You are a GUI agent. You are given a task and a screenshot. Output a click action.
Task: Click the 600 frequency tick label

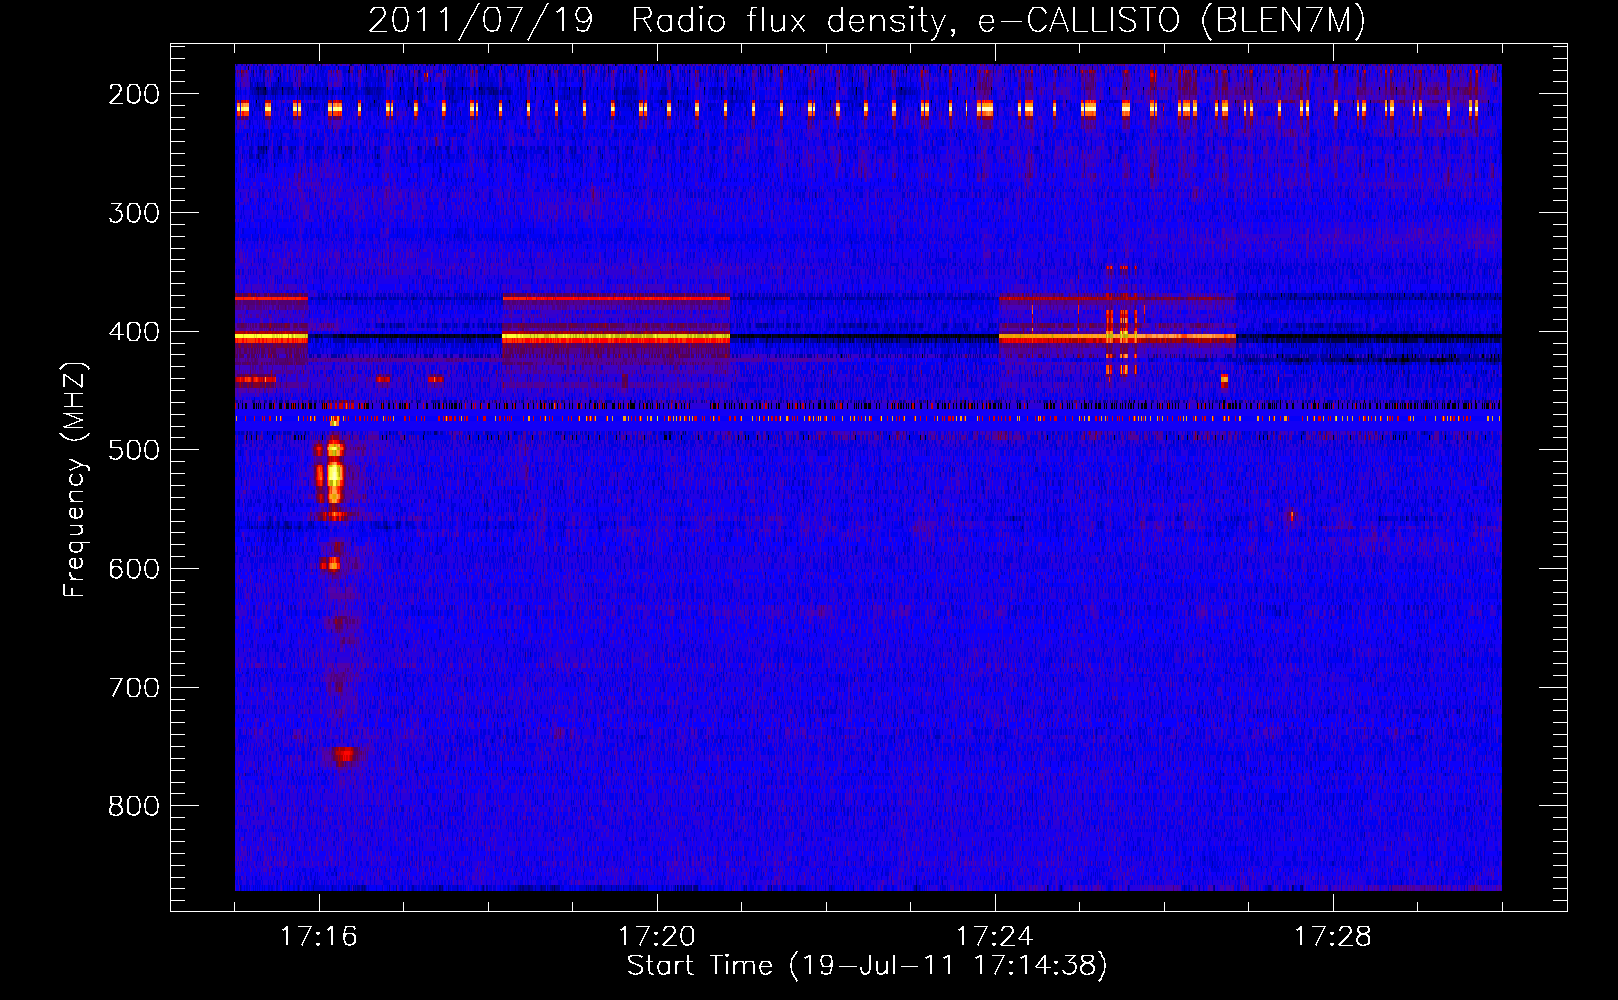(x=134, y=569)
